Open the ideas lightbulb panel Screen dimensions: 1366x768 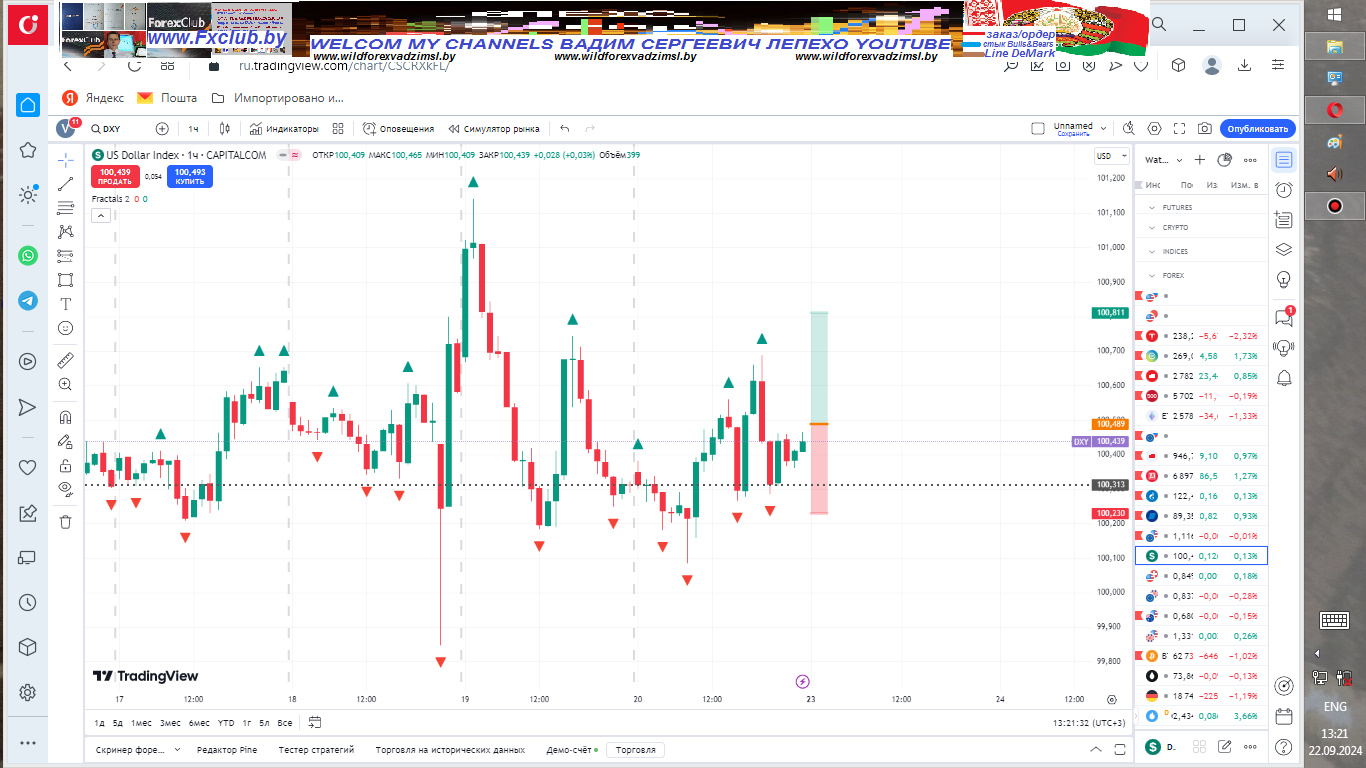click(1284, 280)
